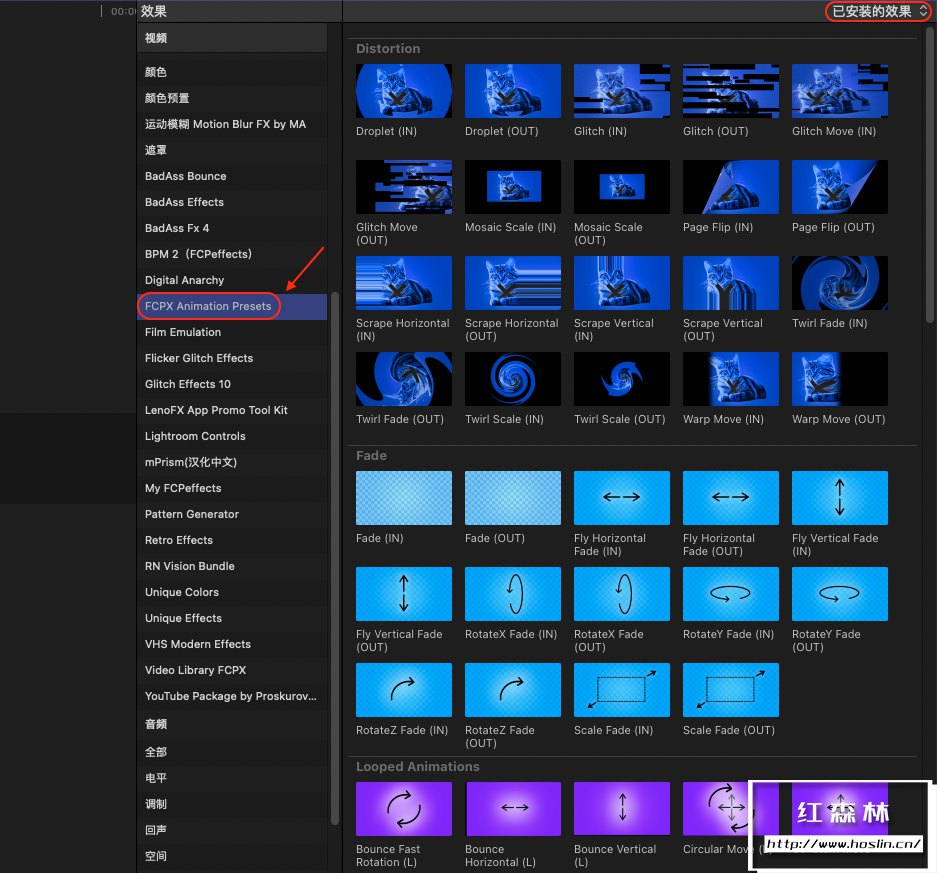
Task: Choose Scrape Vertical (OUT) effect
Action: click(x=730, y=283)
